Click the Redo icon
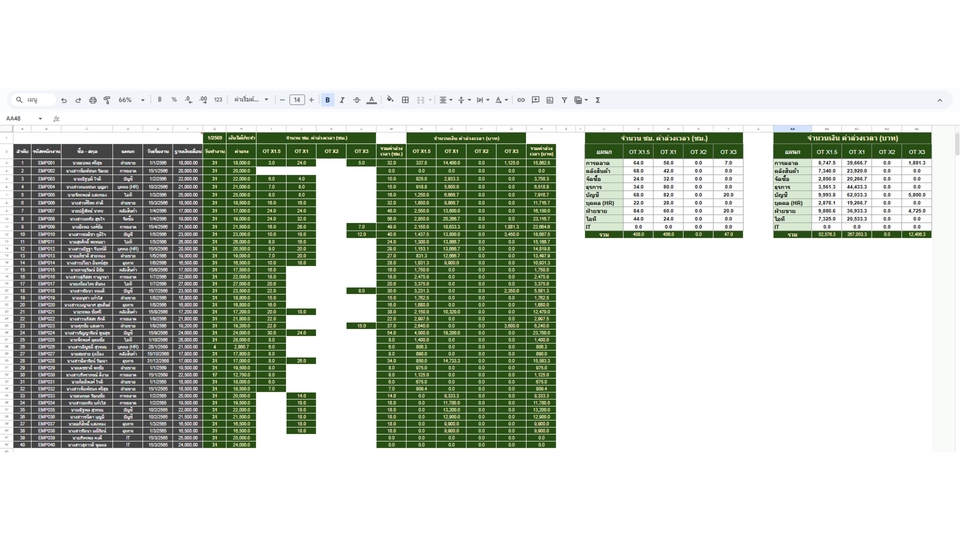 point(78,100)
